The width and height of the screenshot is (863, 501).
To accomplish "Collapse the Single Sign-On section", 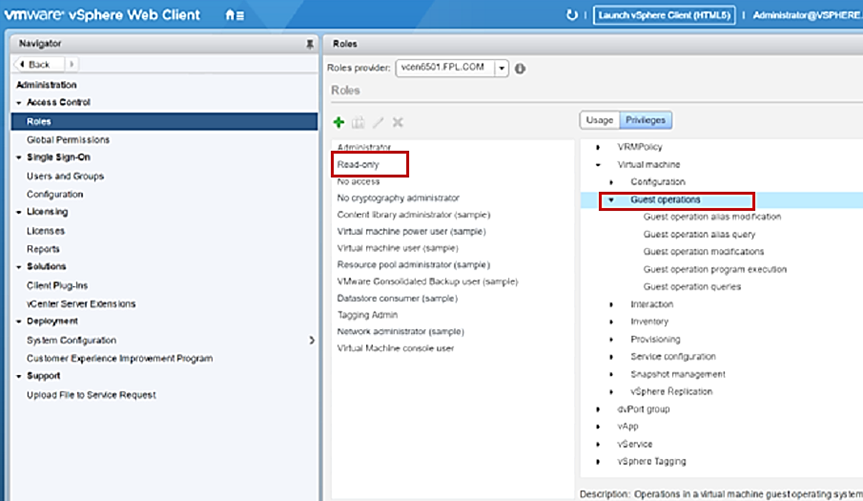I will (x=19, y=157).
